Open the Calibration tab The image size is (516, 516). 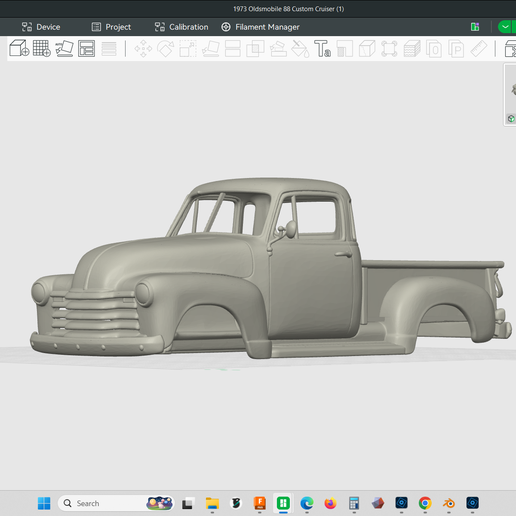coord(181,27)
